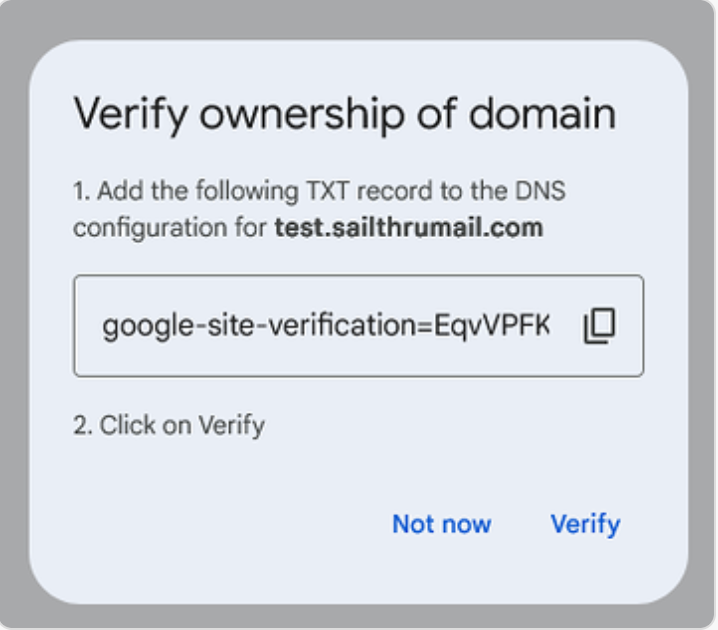Copy the TXT record to clipboard

click(599, 325)
